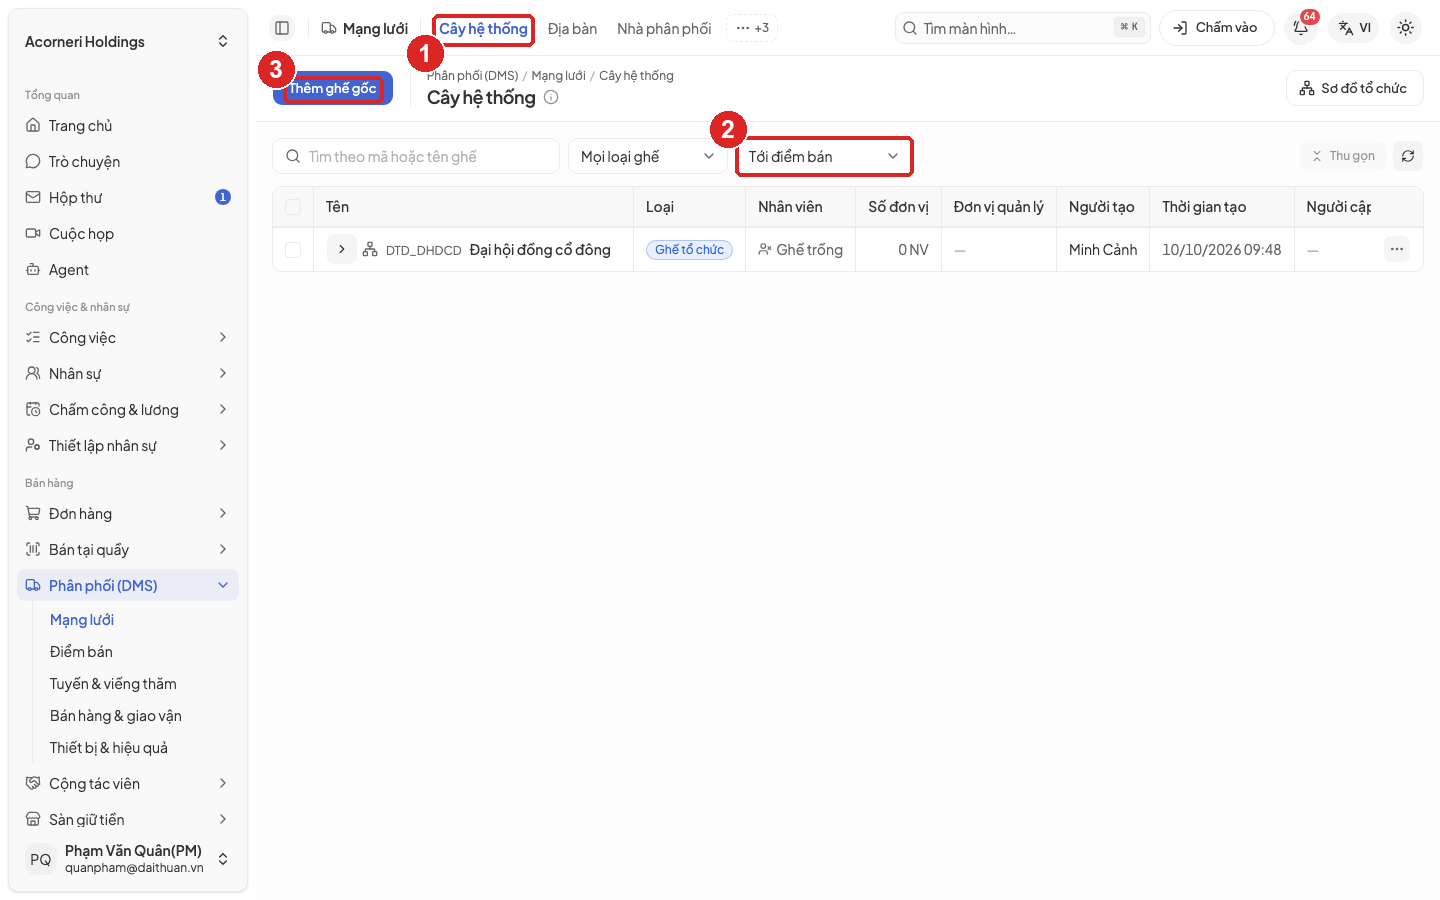Open Hộp thư inbox
This screenshot has width=1440, height=900.
tap(128, 198)
